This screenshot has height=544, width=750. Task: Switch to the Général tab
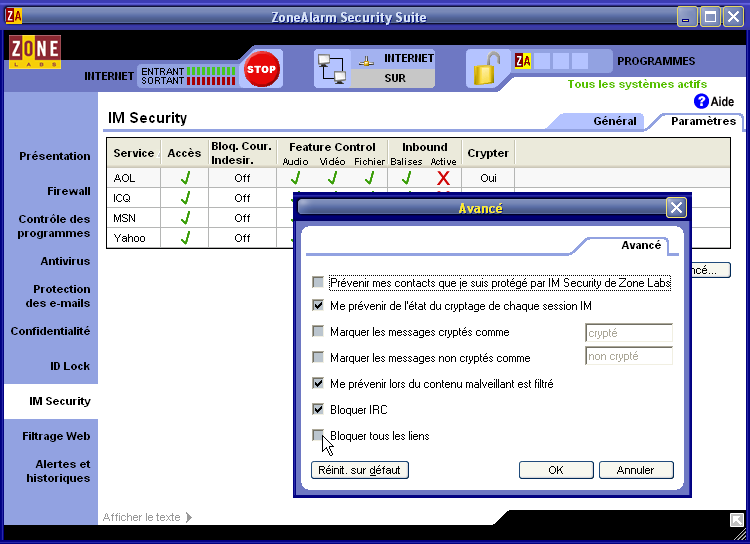[615, 121]
